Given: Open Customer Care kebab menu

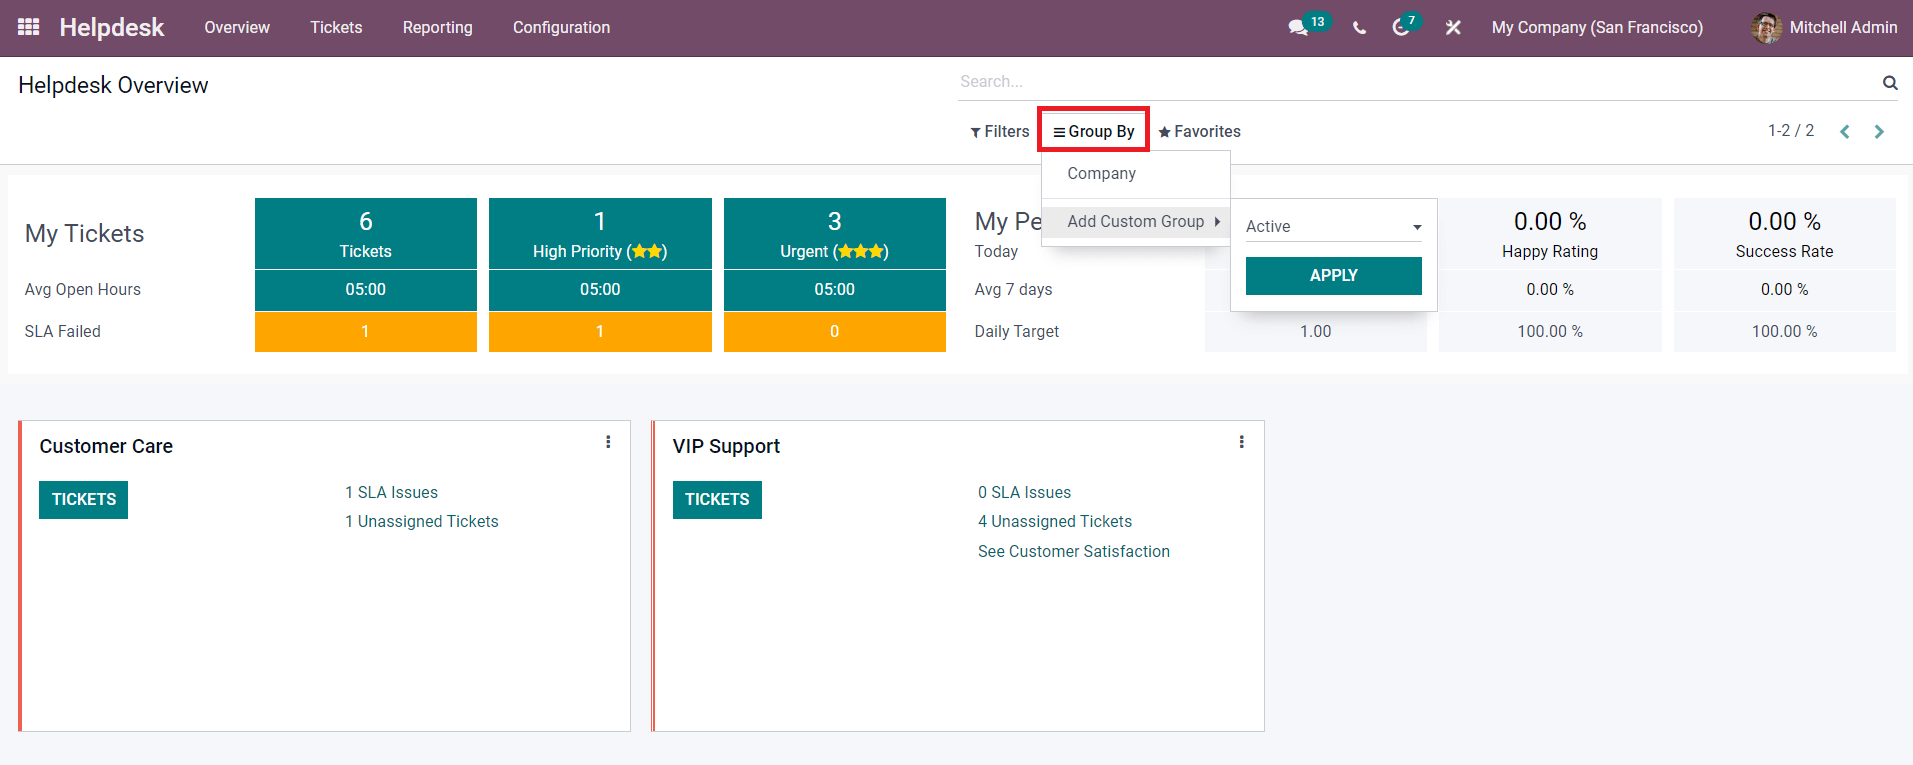Looking at the screenshot, I should tap(608, 442).
